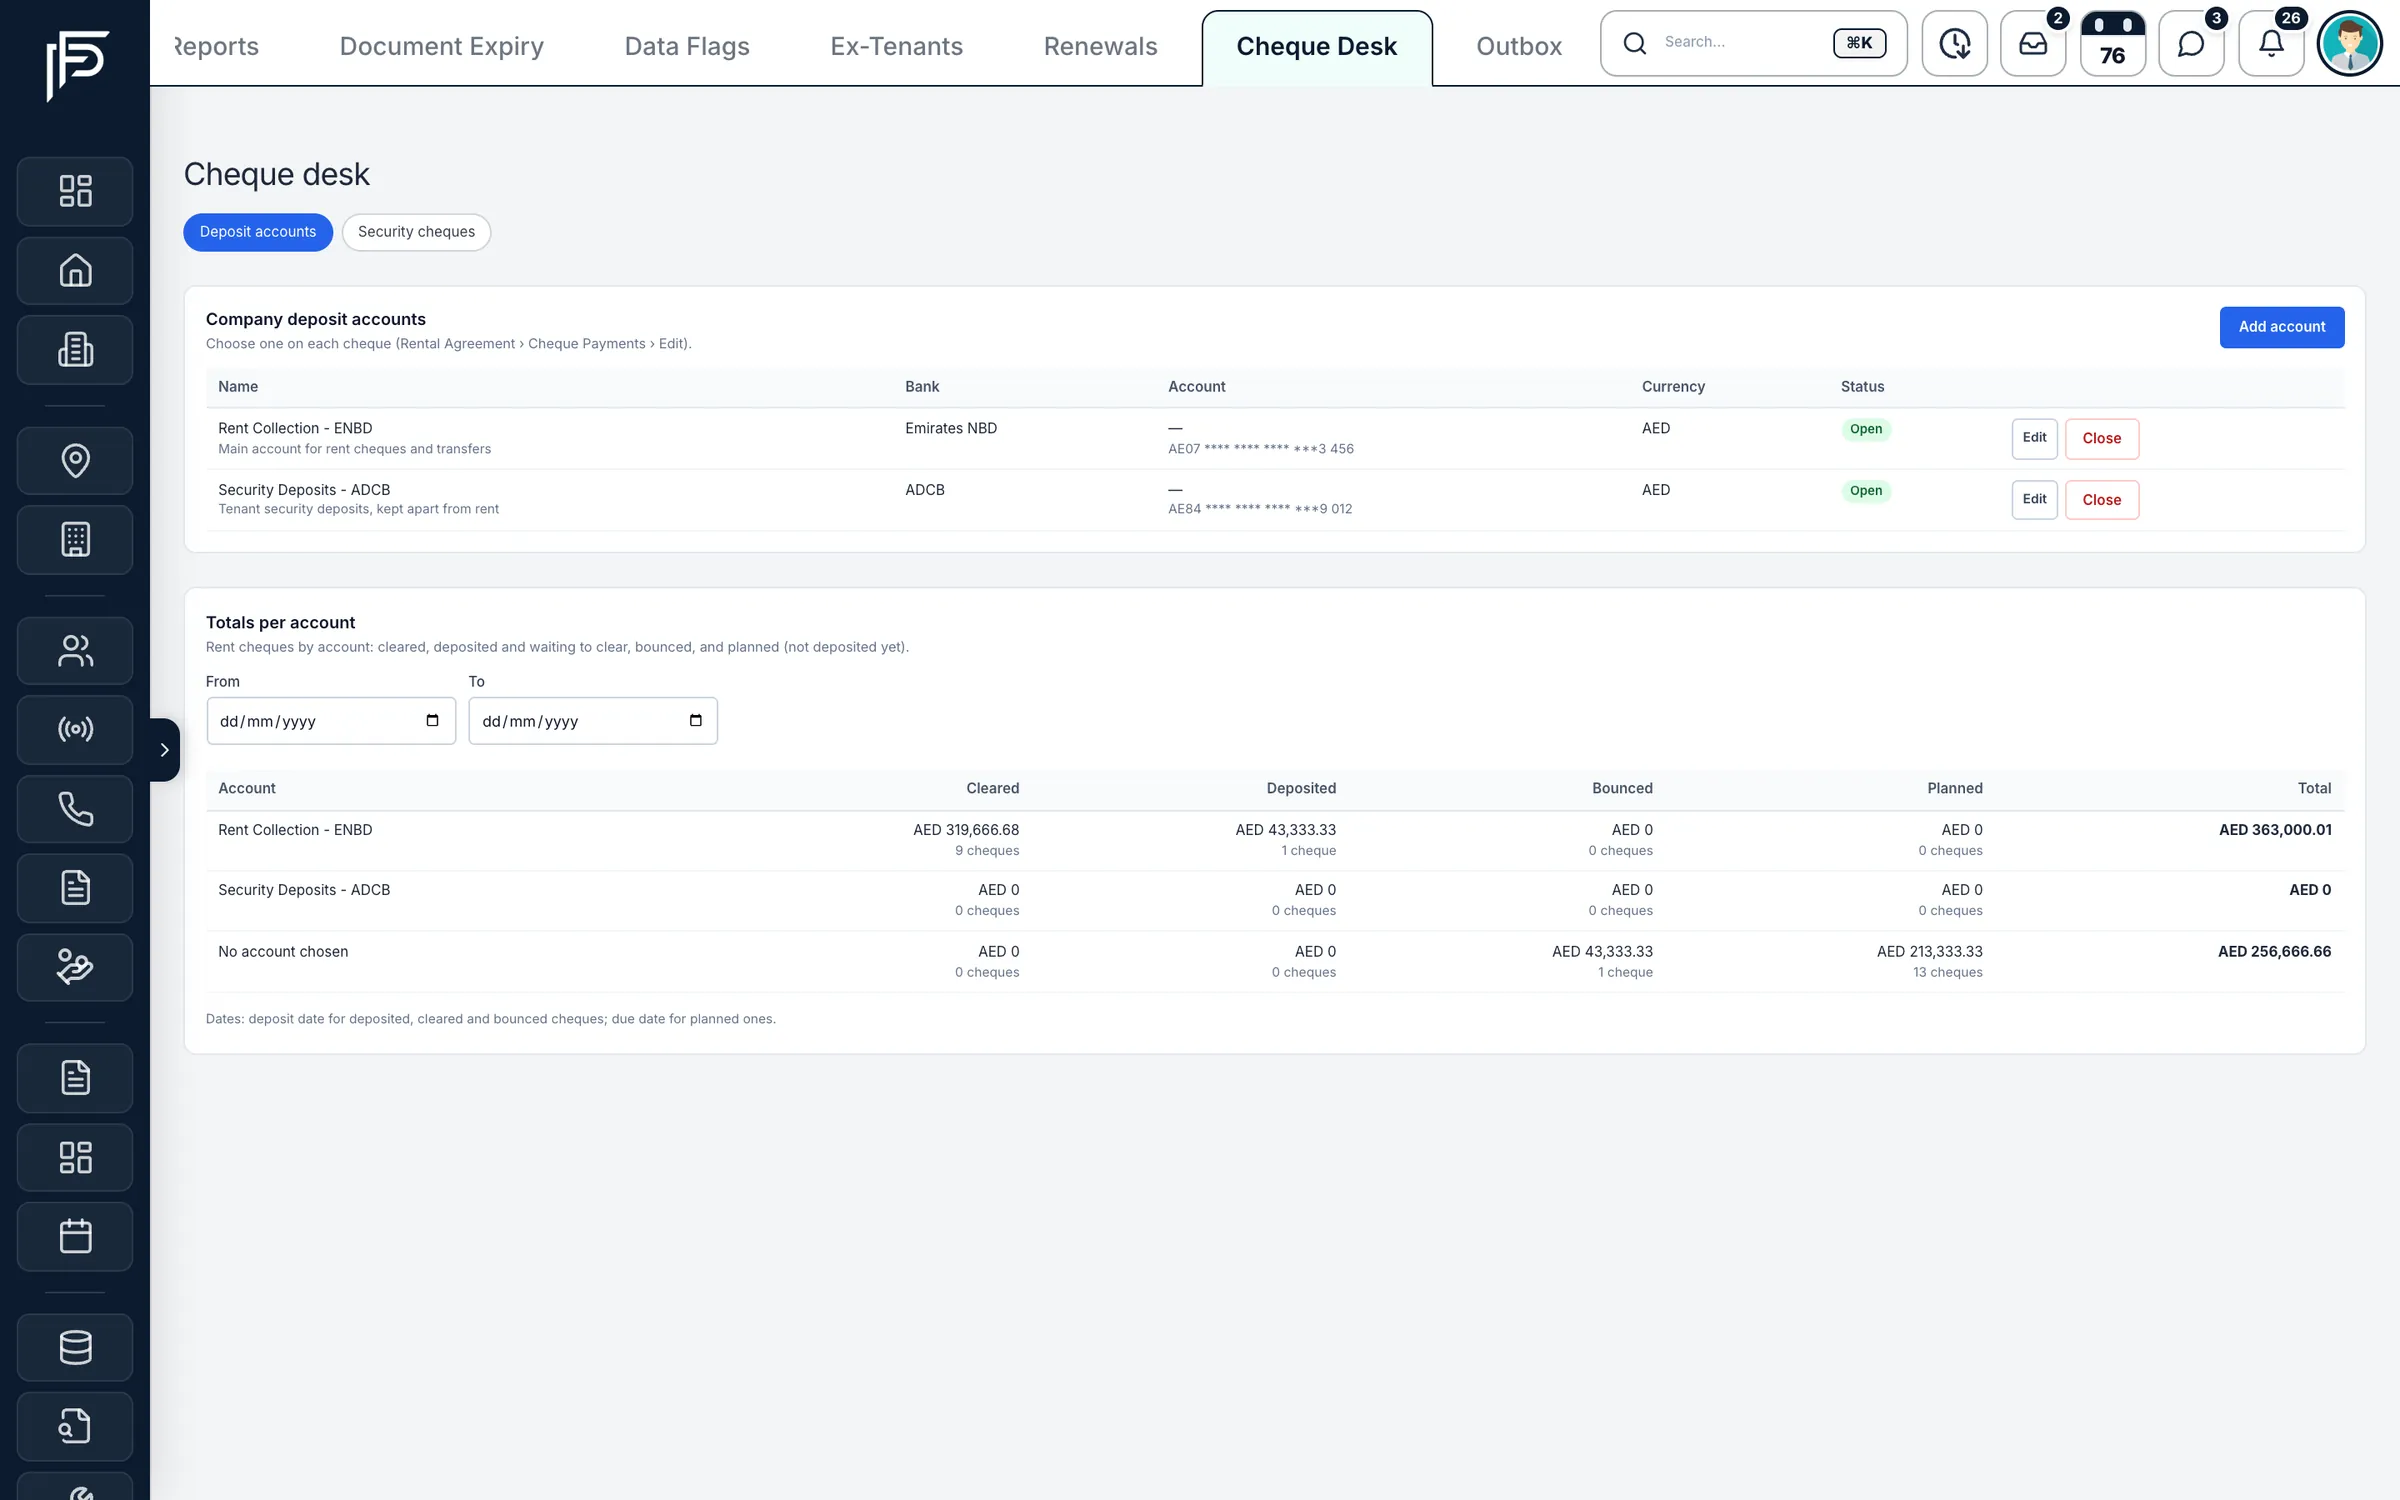The height and width of the screenshot is (1500, 2400).
Task: Click the AED 213,333.33 planned amount
Action: (x=1929, y=951)
